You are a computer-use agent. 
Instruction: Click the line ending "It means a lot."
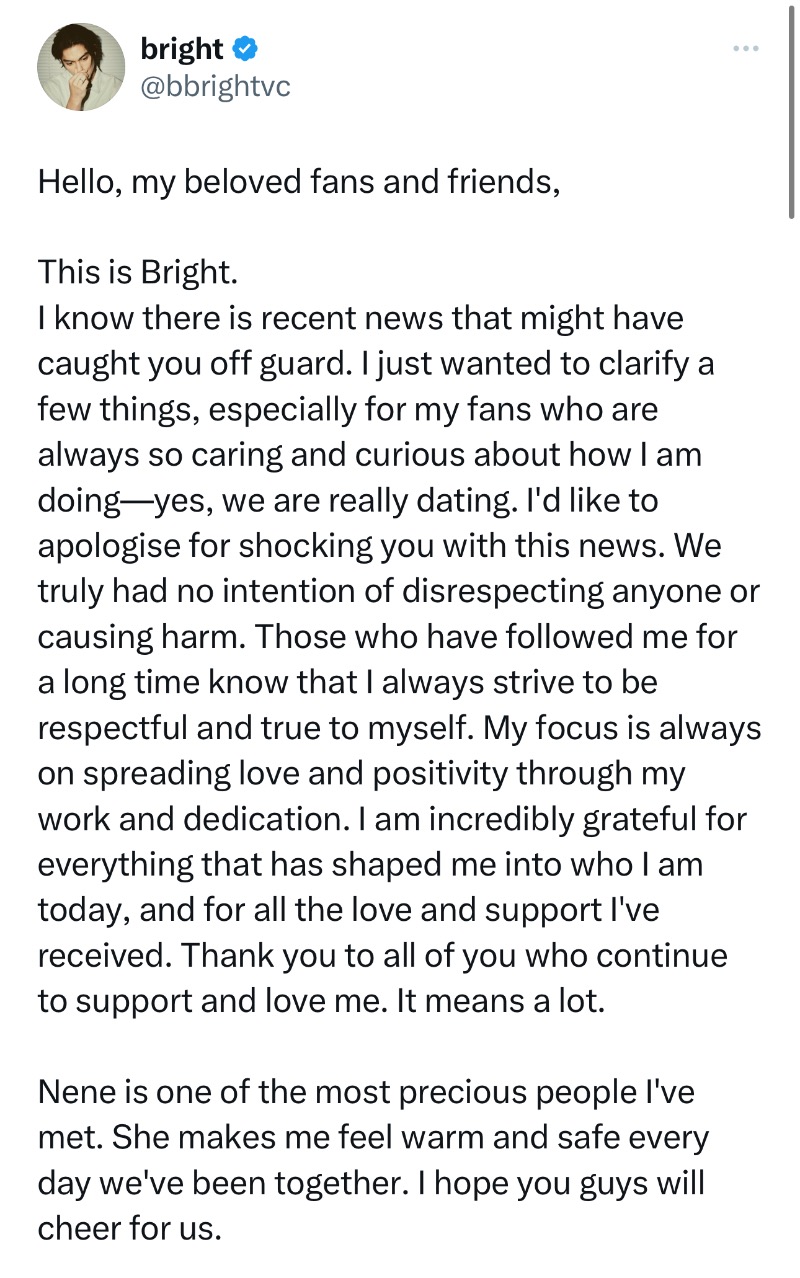(x=321, y=1000)
